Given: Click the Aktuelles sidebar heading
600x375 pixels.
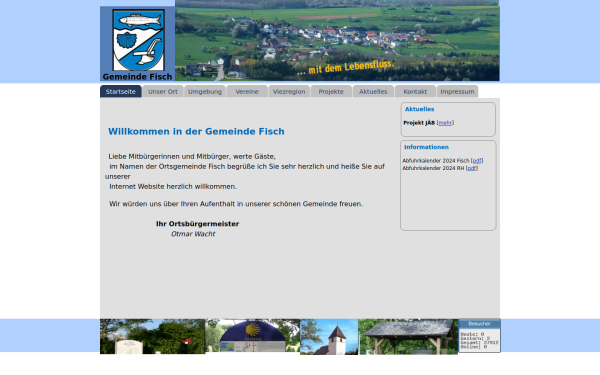Looking at the screenshot, I should point(419,109).
